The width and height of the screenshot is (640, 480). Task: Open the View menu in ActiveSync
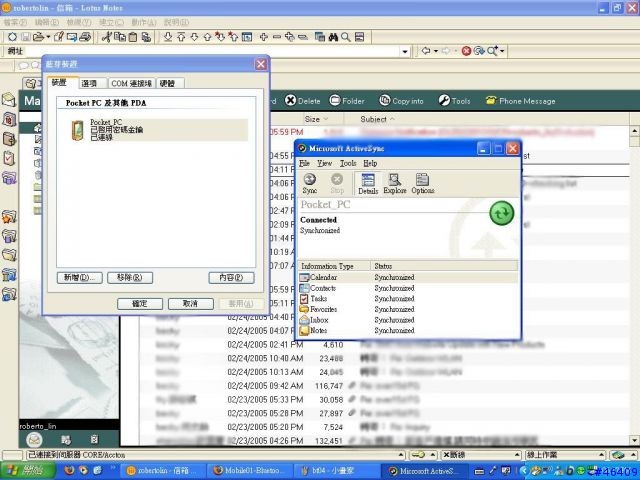click(324, 163)
